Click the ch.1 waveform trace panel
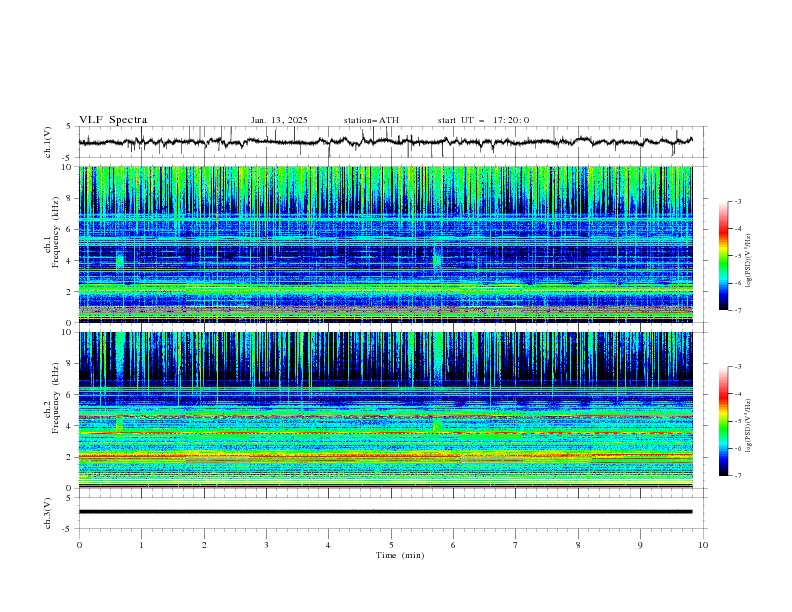The image size is (792, 612). (392, 142)
